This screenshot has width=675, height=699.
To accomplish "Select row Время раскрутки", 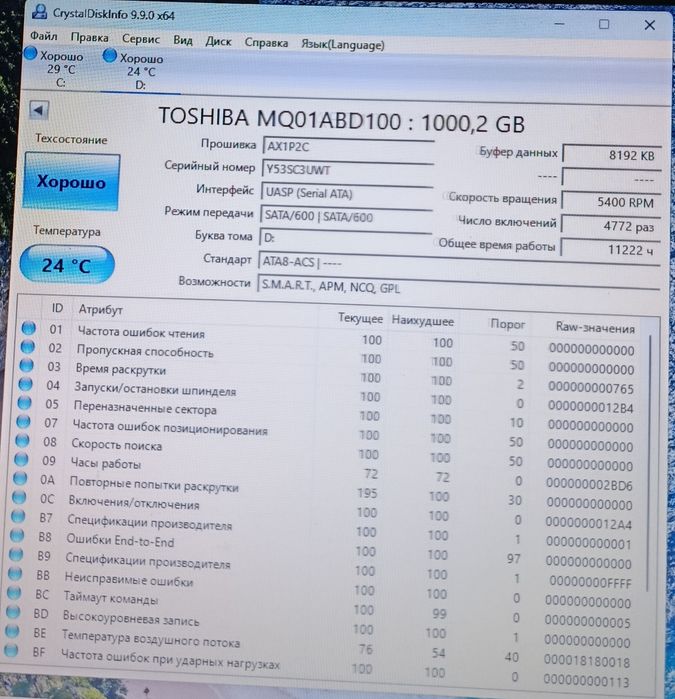I will [328, 375].
